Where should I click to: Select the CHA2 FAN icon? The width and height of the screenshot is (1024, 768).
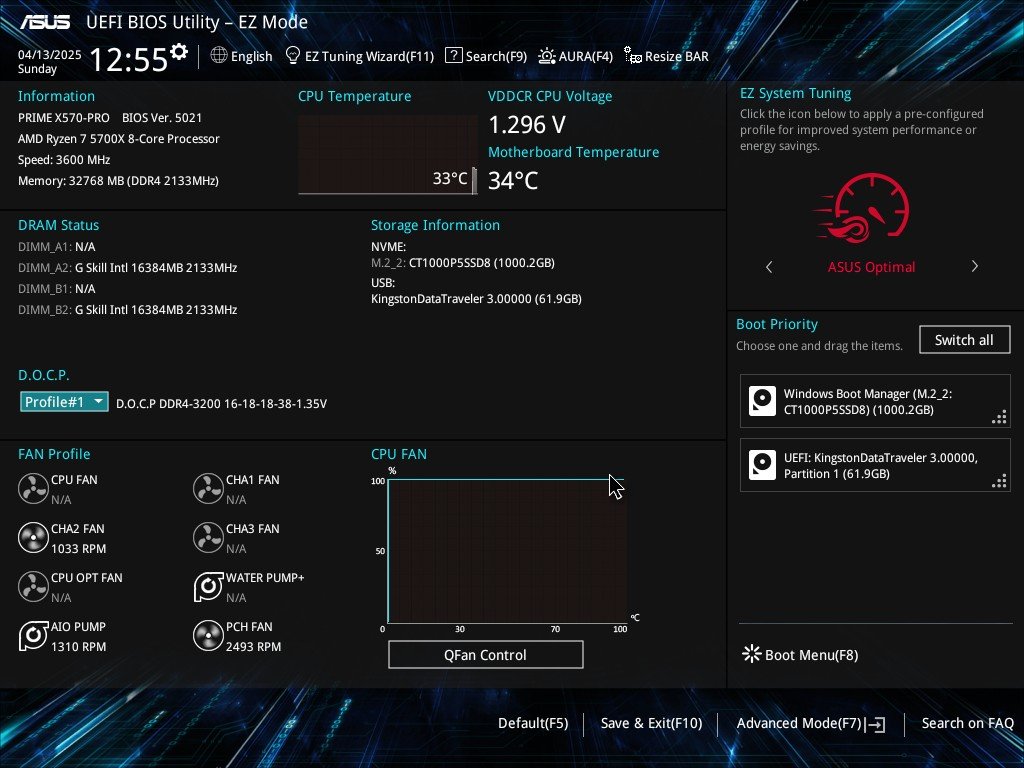click(x=33, y=537)
